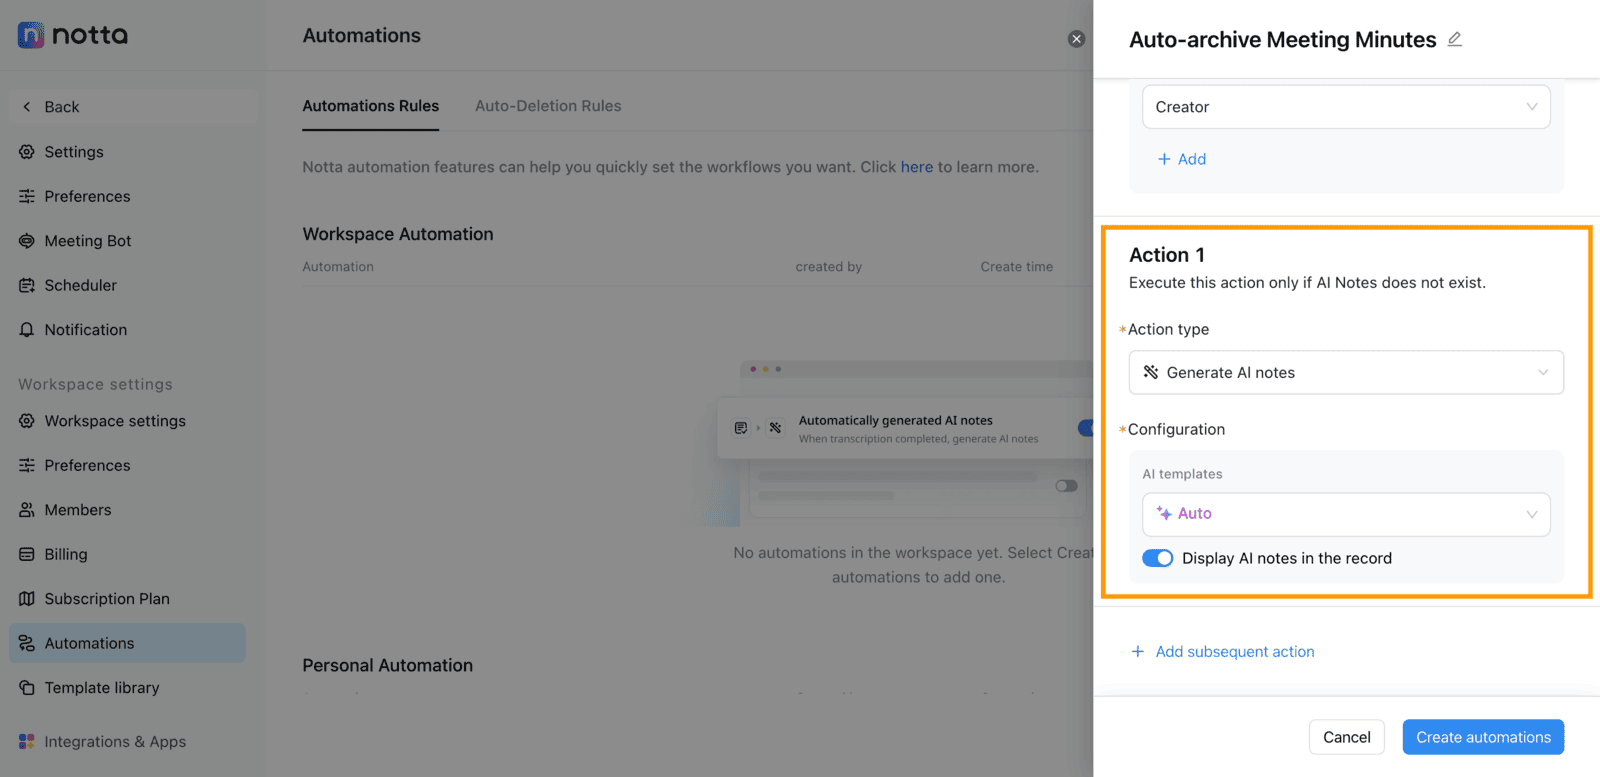
Task: Click the plus icon beside Add
Action: (1164, 159)
